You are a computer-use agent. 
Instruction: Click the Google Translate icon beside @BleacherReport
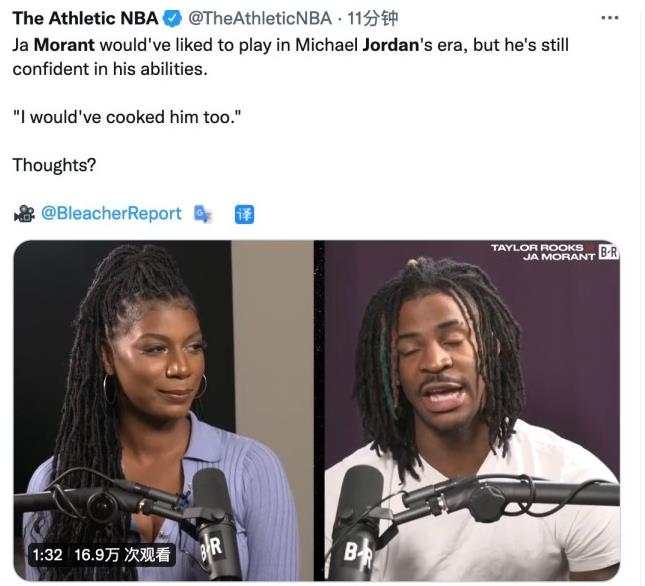pyautogui.click(x=202, y=214)
